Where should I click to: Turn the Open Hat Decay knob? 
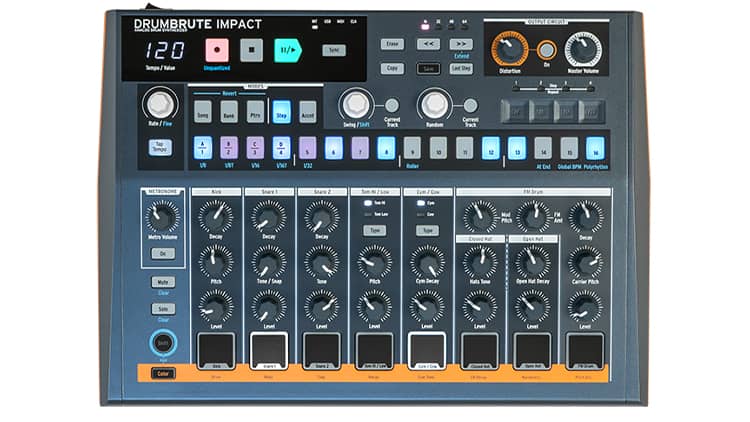pyautogui.click(x=532, y=261)
